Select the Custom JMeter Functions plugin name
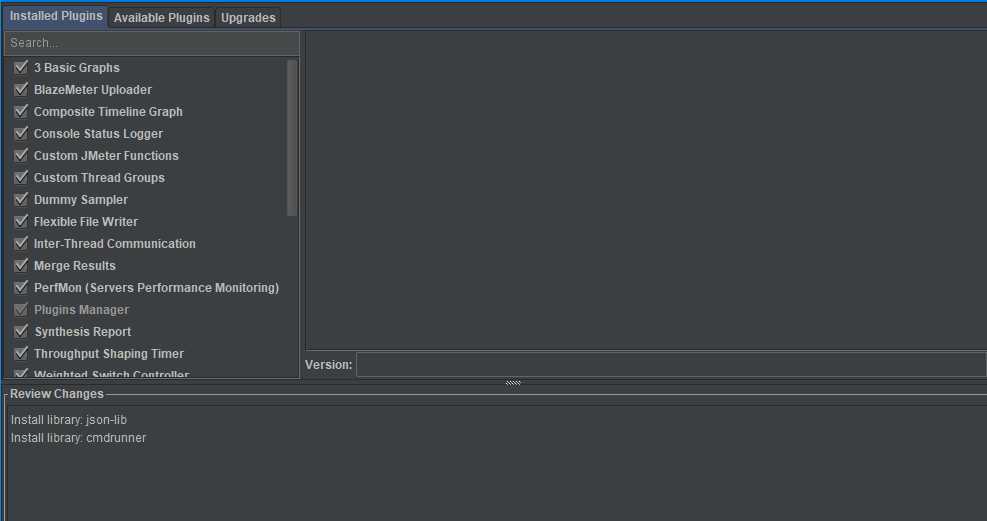This screenshot has height=521, width=987. pos(106,155)
